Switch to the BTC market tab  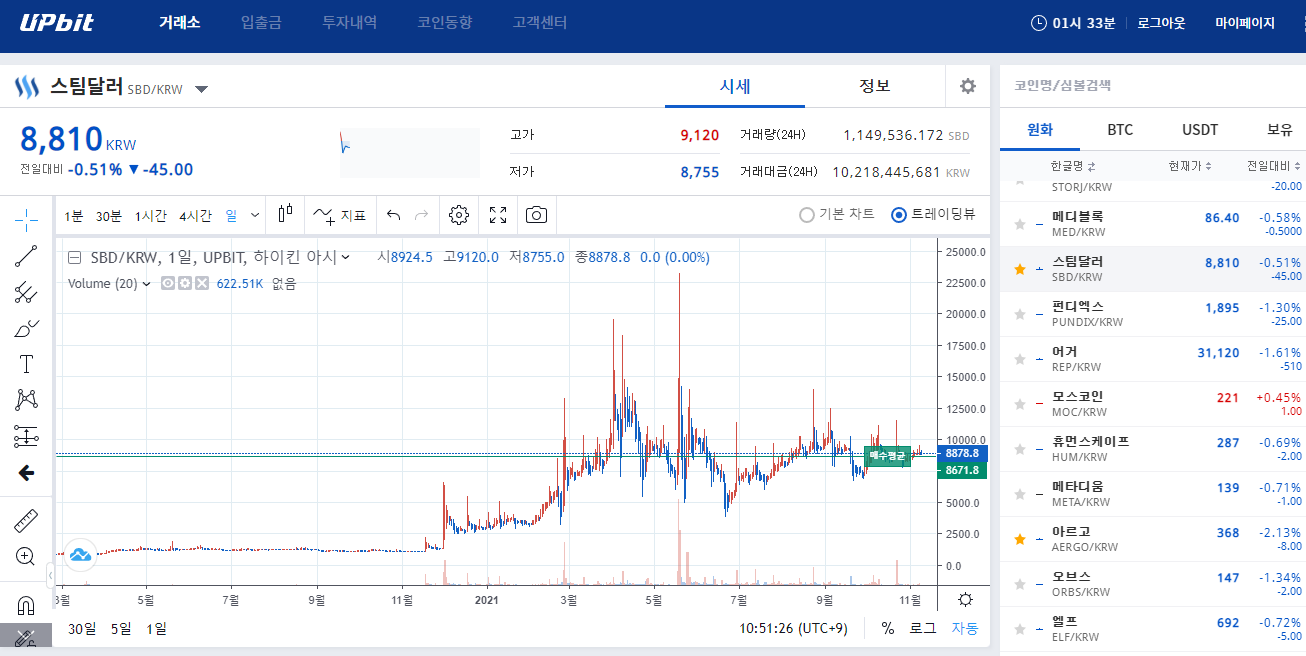point(1120,130)
